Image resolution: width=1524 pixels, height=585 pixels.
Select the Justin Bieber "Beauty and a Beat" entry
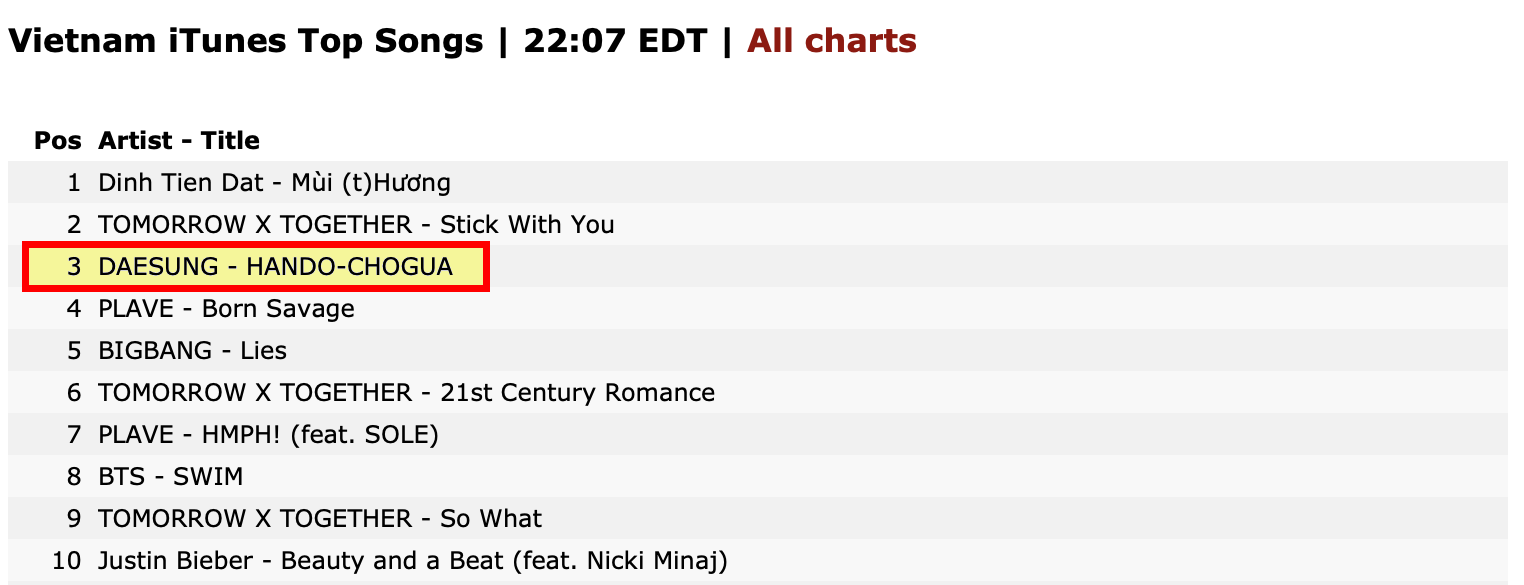(412, 561)
